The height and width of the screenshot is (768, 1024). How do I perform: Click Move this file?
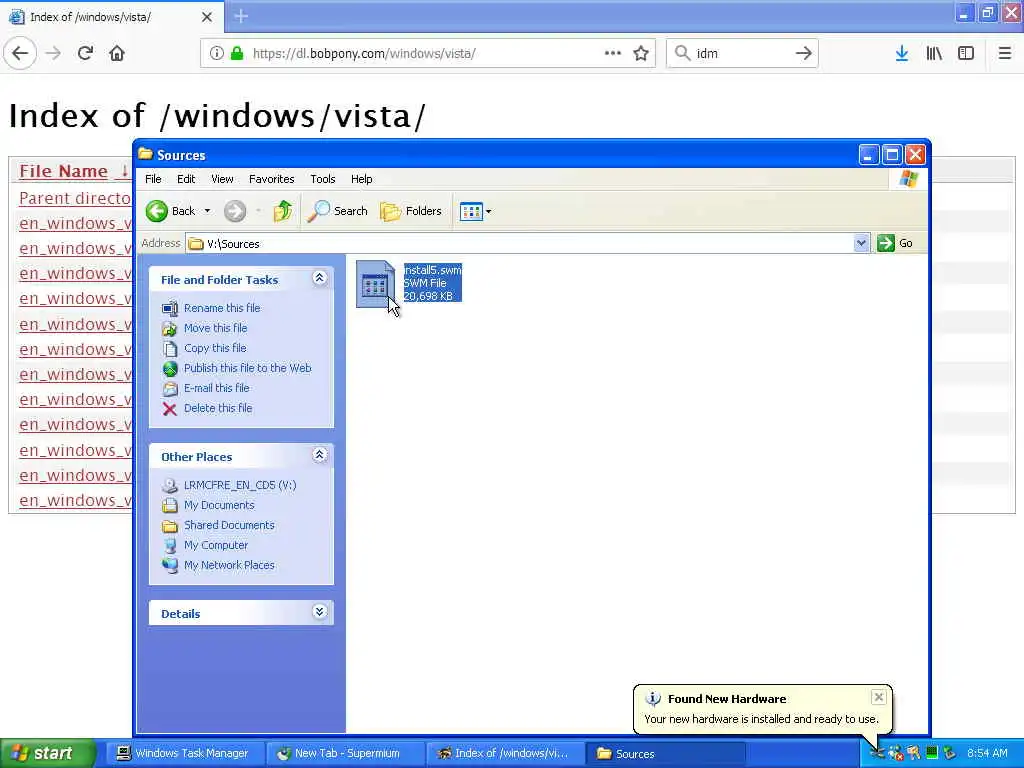pos(216,328)
